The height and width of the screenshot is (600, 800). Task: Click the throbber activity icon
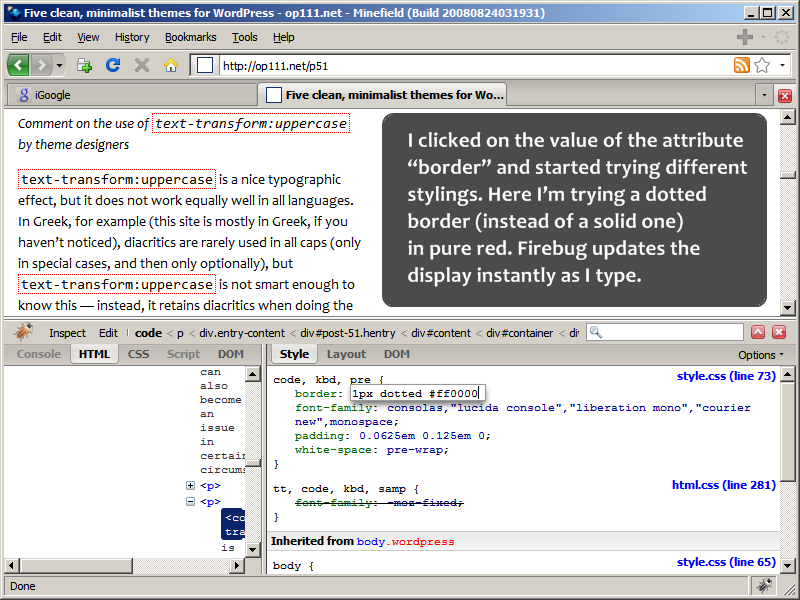(x=782, y=37)
